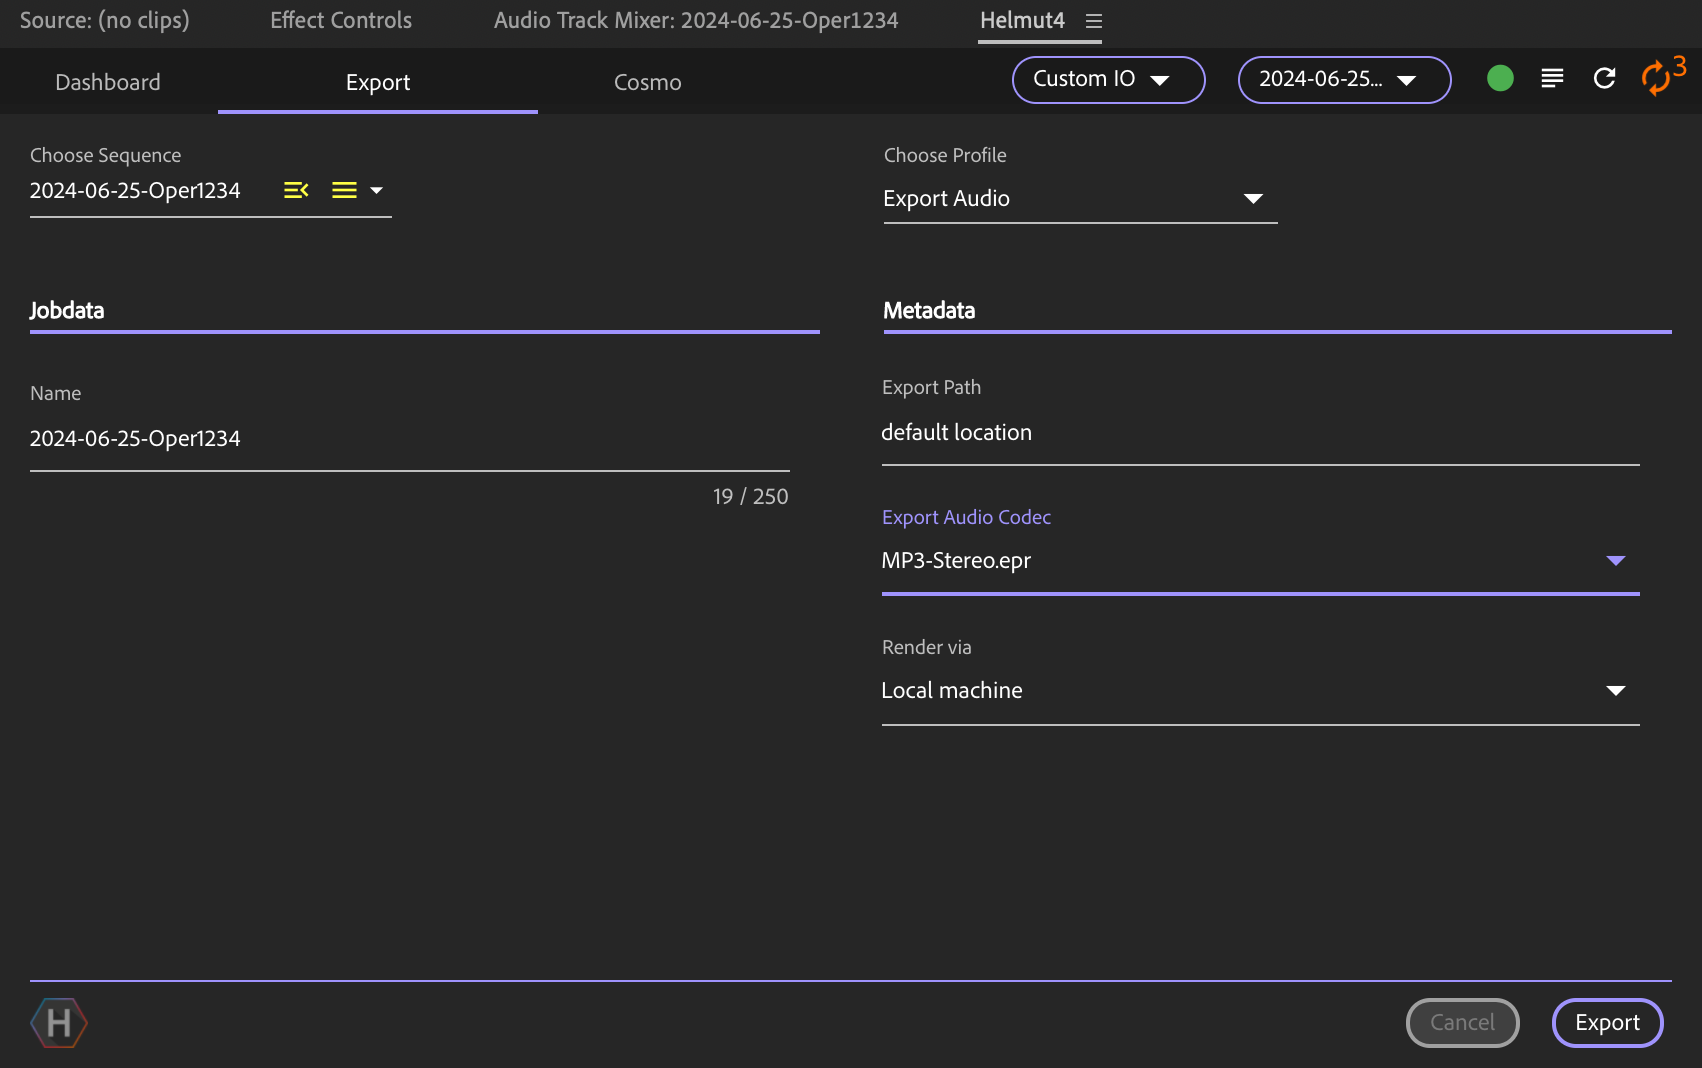Open the 2024-06-25 project dropdown
Screen dimensions: 1702x1068
point(1344,80)
